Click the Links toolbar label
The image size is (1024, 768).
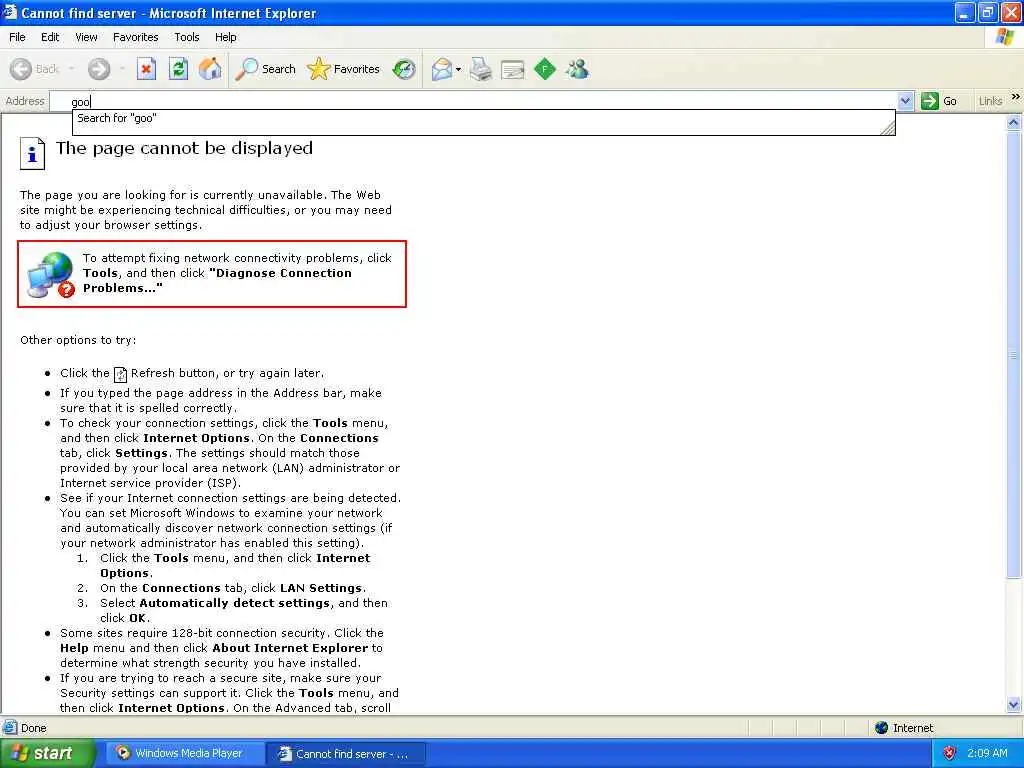[990, 101]
